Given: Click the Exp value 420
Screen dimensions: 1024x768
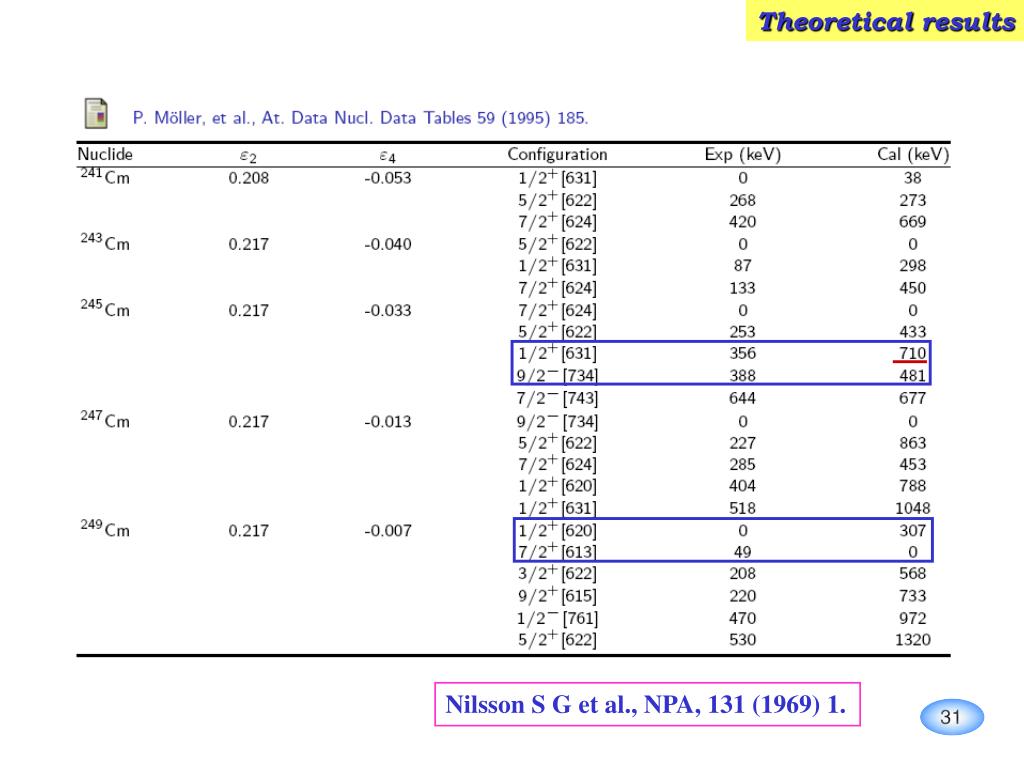Looking at the screenshot, I should point(743,222).
